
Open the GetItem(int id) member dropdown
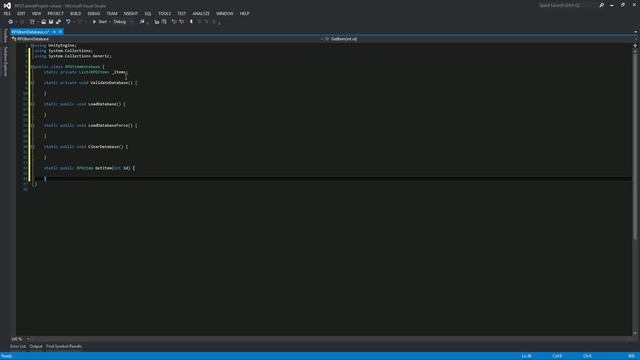pyautogui.click(x=480, y=39)
